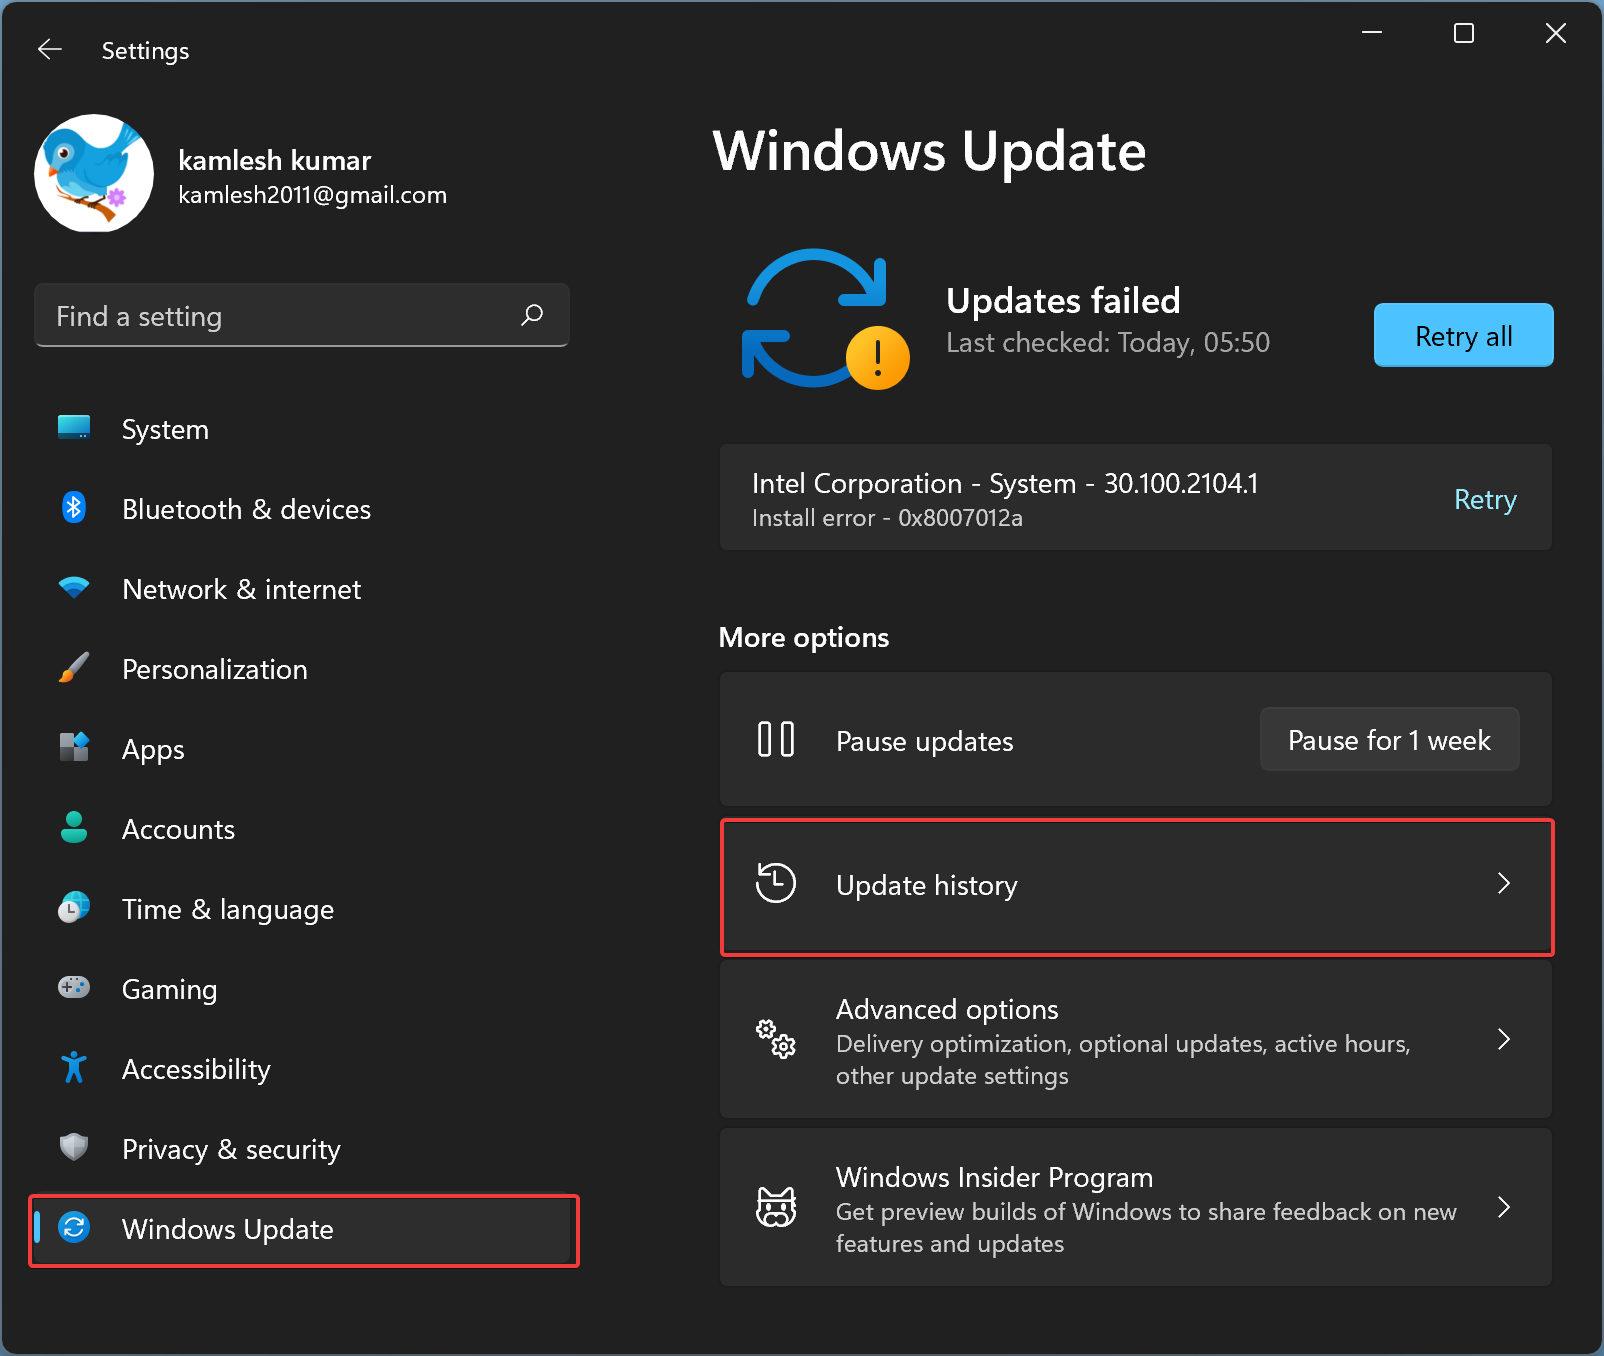The height and width of the screenshot is (1356, 1604).
Task: Click the Update history clock icon
Action: point(776,883)
